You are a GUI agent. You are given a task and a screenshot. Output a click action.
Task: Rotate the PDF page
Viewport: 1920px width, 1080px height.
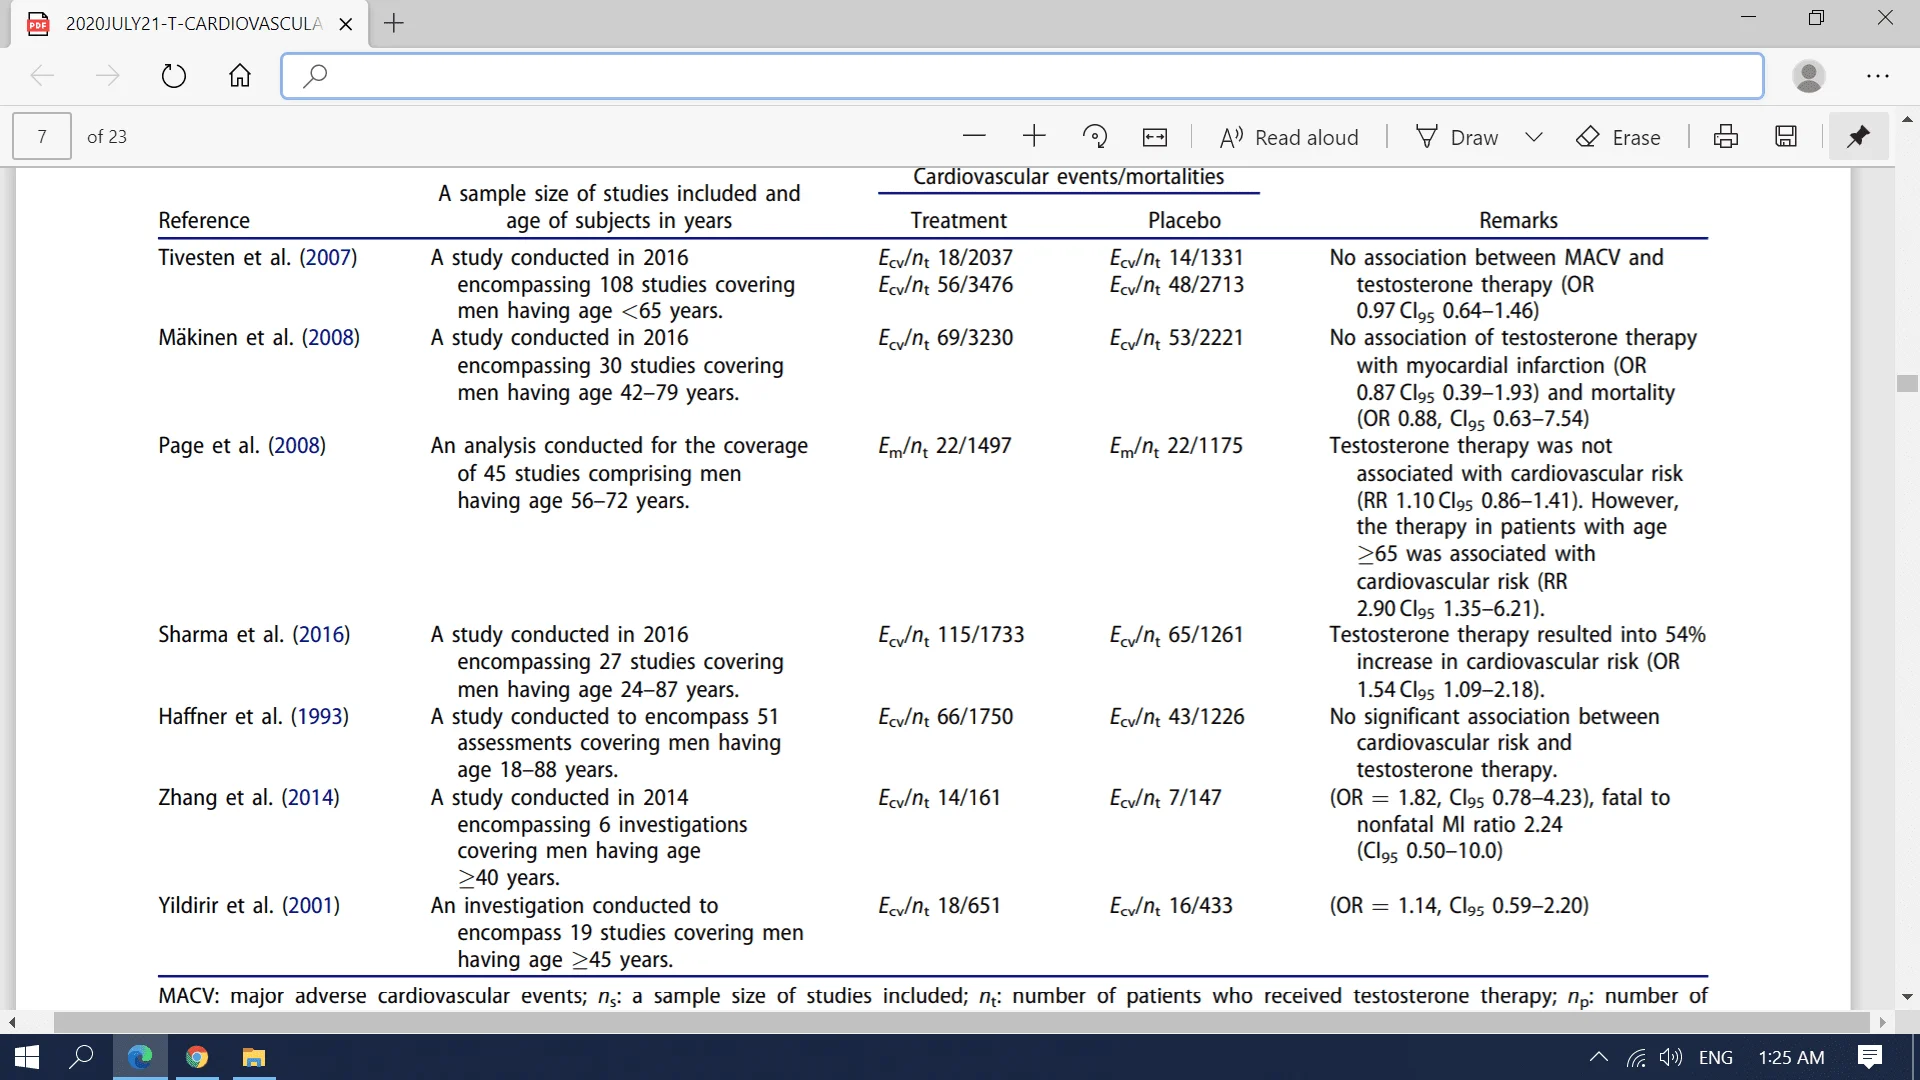pos(1095,136)
